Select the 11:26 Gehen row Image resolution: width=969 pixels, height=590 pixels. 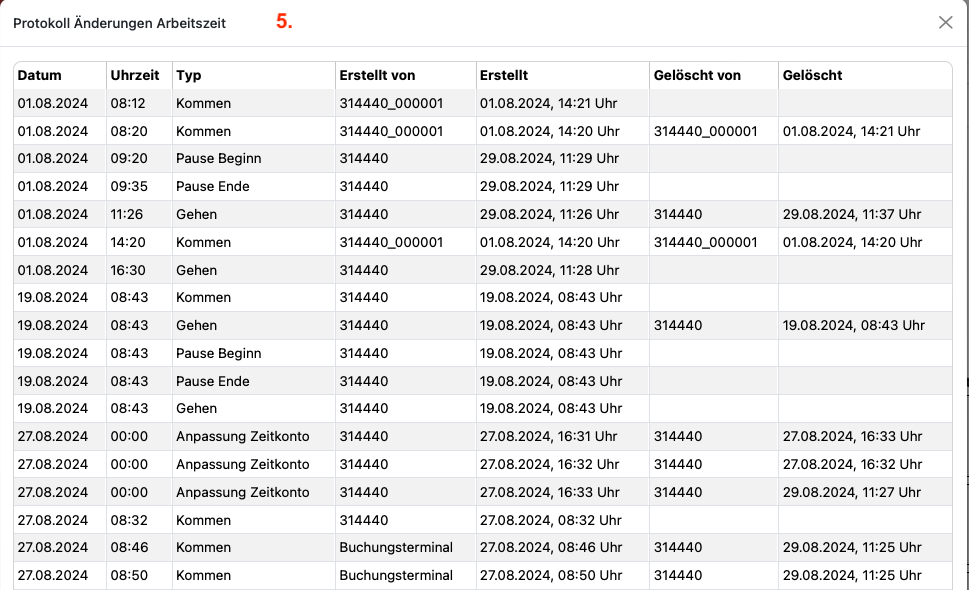[x=483, y=214]
